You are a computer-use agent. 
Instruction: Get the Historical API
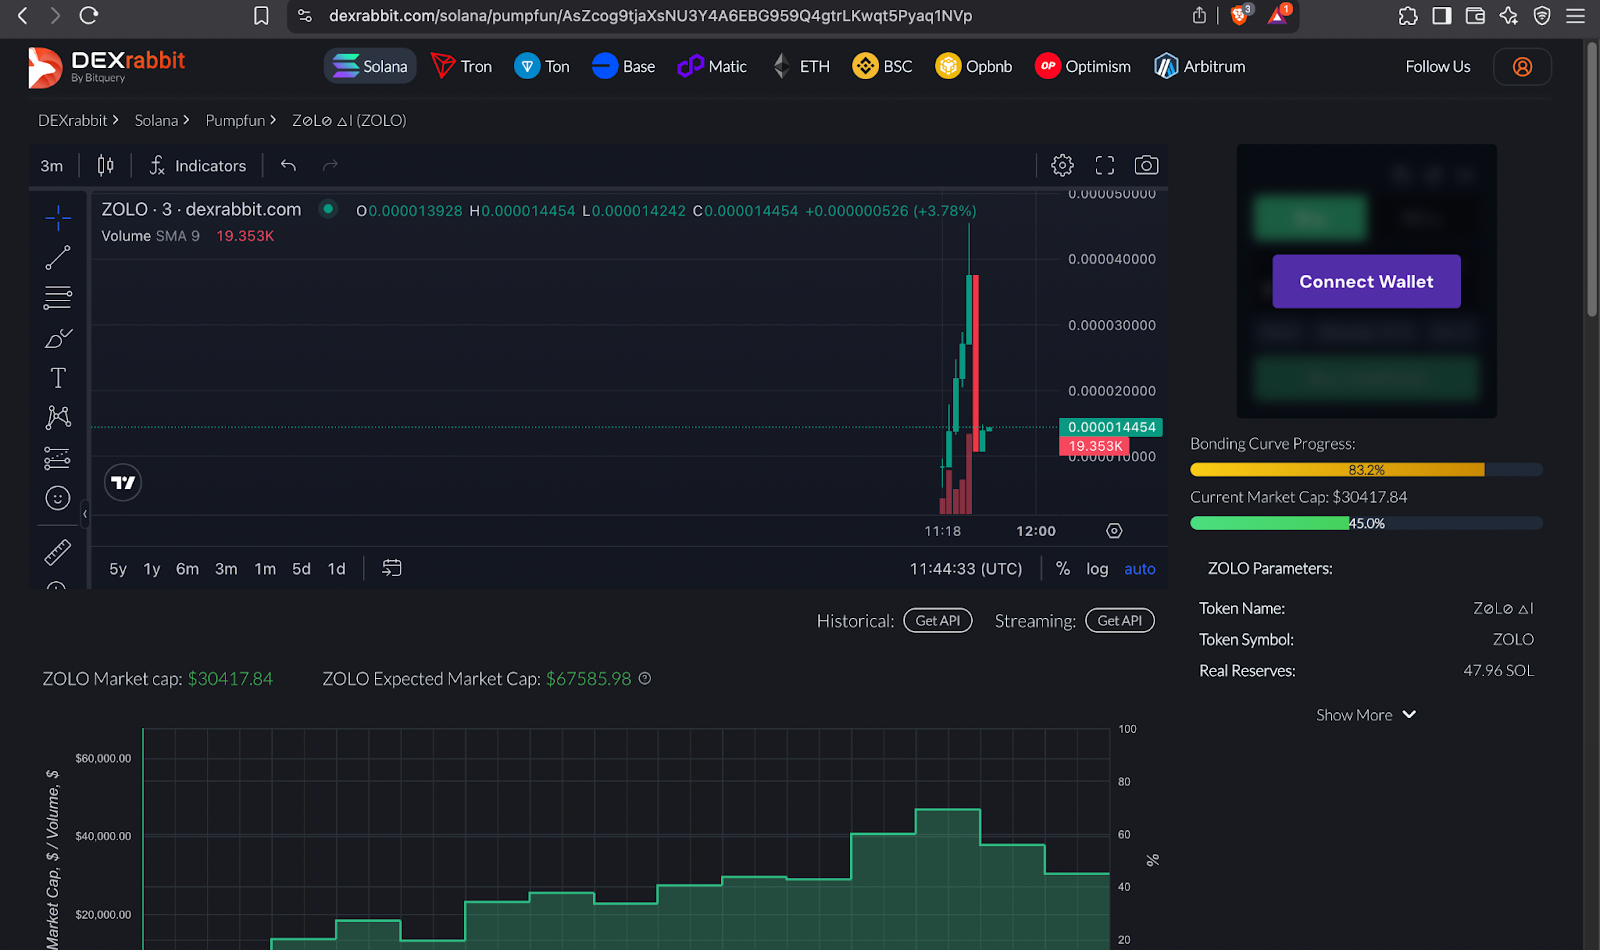tap(938, 621)
